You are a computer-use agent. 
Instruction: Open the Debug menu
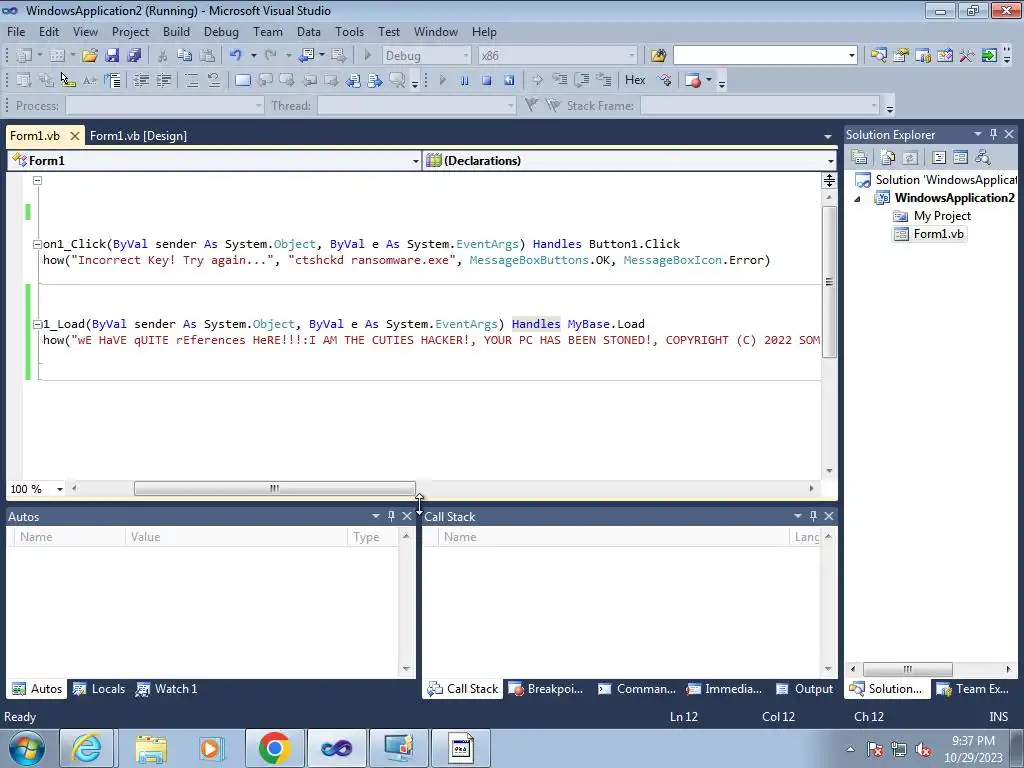(221, 31)
